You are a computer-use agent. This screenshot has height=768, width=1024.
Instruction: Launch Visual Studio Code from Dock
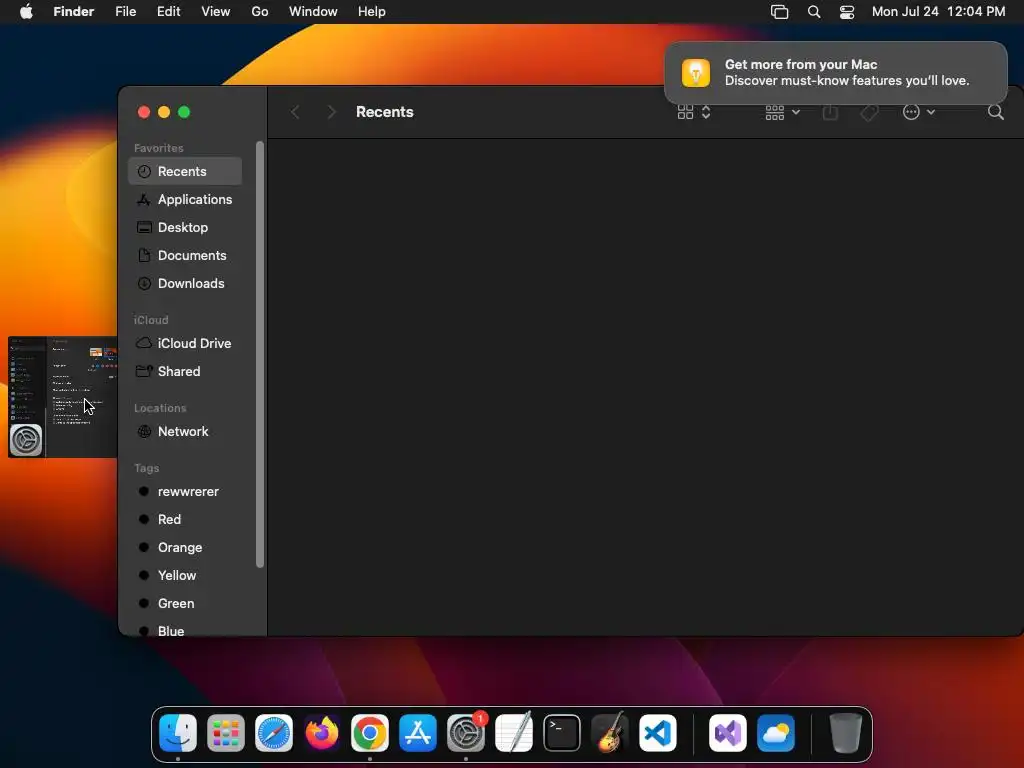658,733
